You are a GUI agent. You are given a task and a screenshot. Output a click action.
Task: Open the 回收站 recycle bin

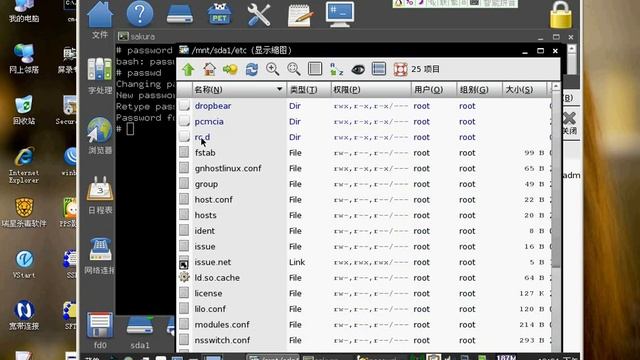tap(24, 110)
